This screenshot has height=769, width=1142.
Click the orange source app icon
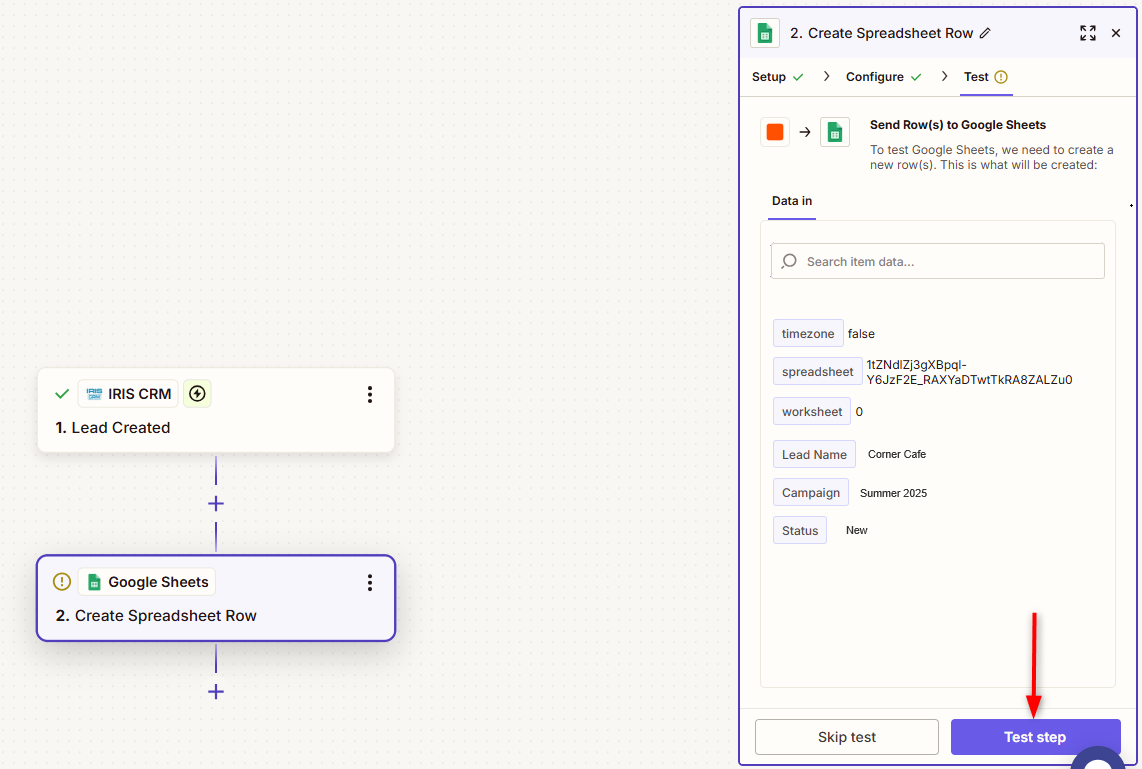tap(775, 132)
